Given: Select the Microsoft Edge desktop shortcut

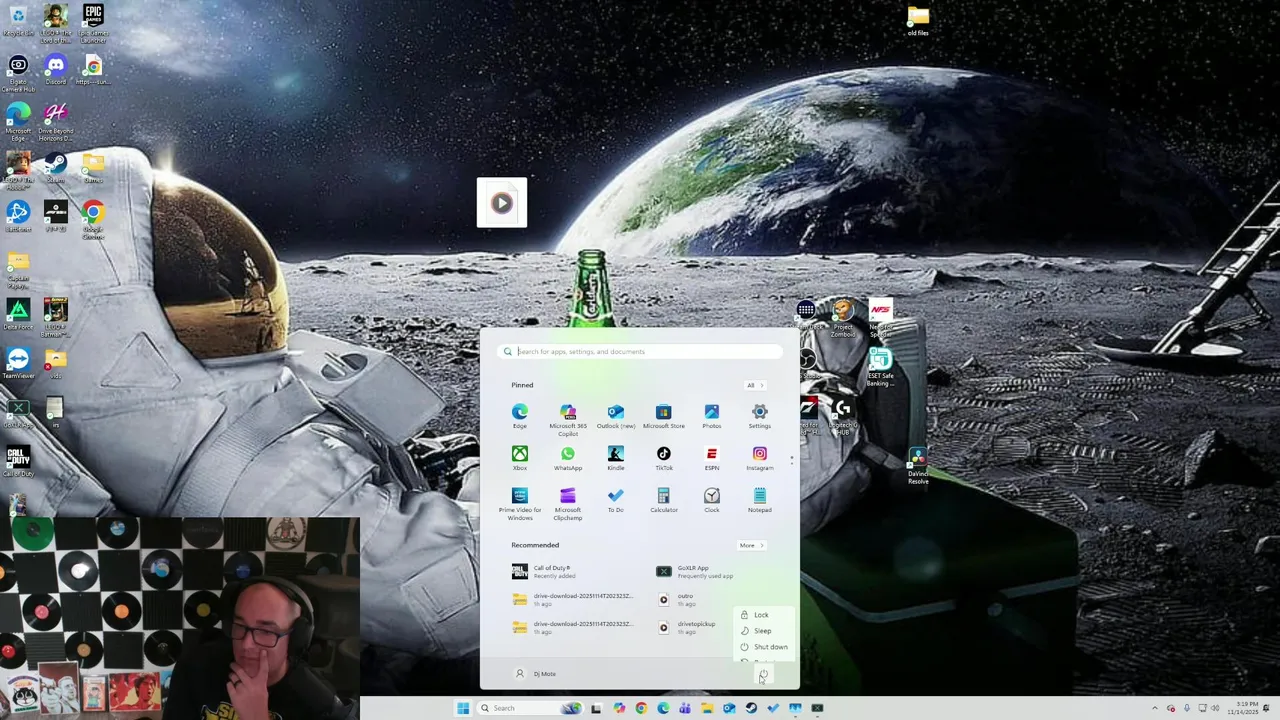Looking at the screenshot, I should tap(18, 122).
